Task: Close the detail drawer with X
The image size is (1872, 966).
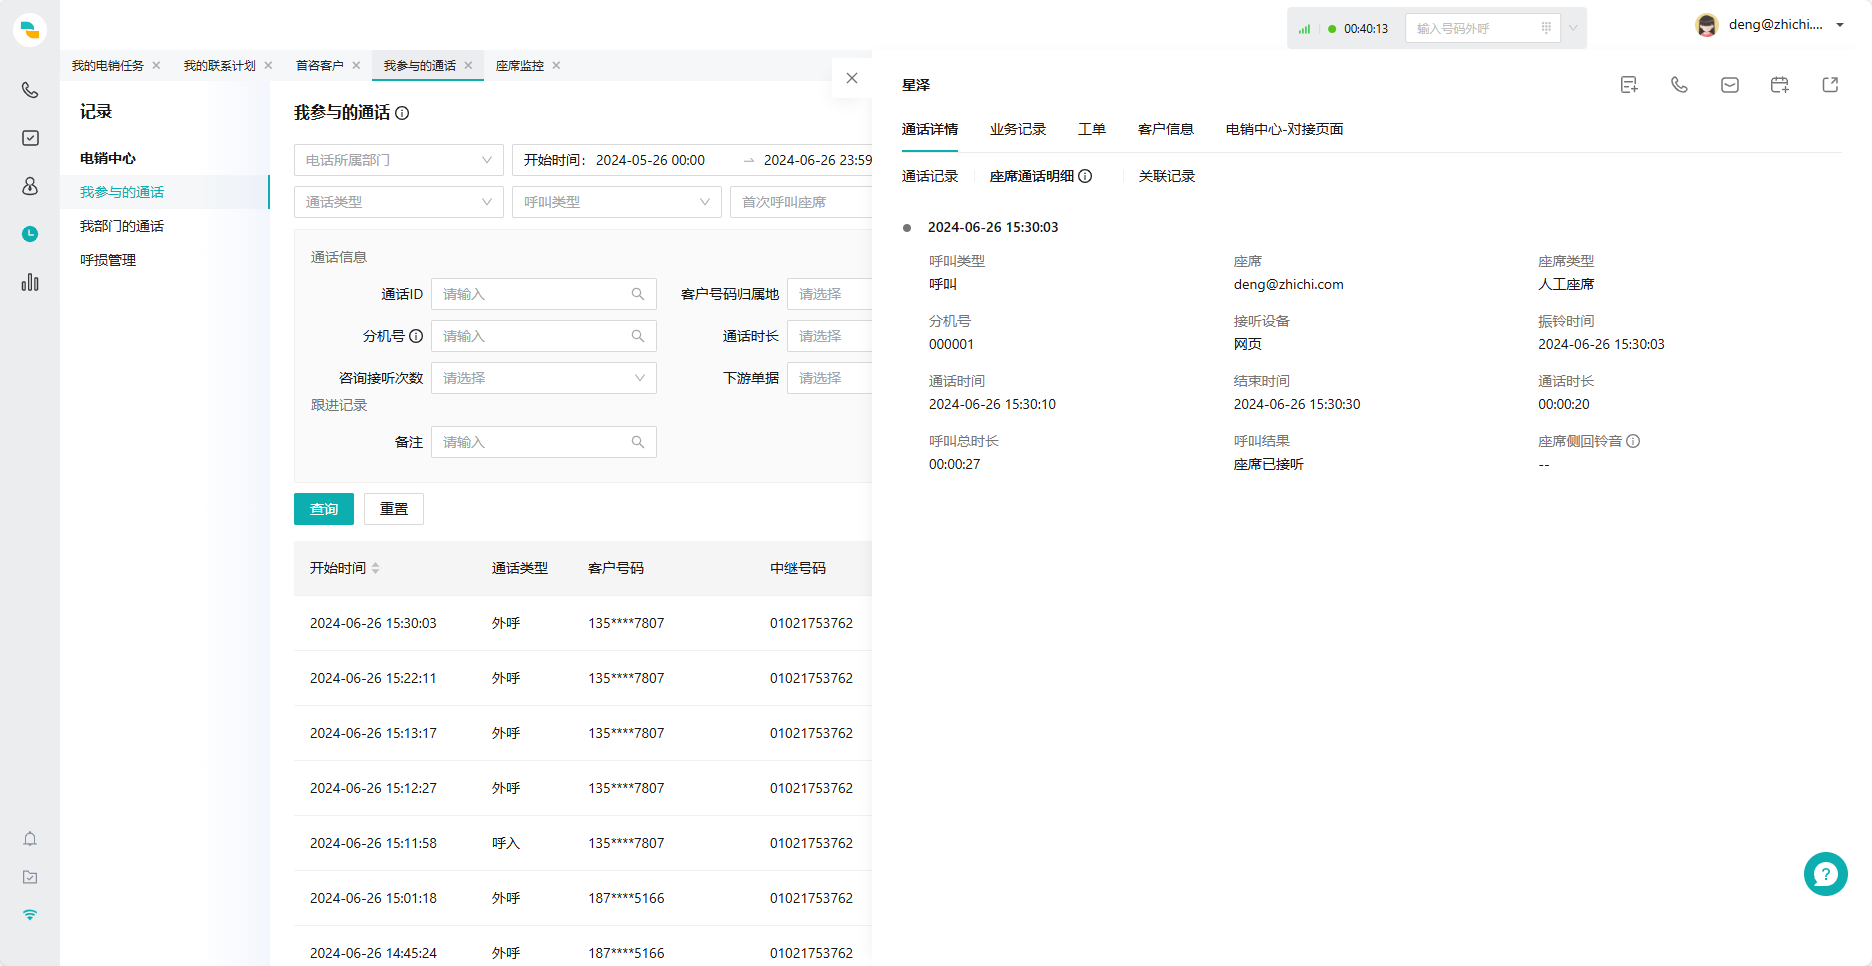Action: click(x=852, y=78)
